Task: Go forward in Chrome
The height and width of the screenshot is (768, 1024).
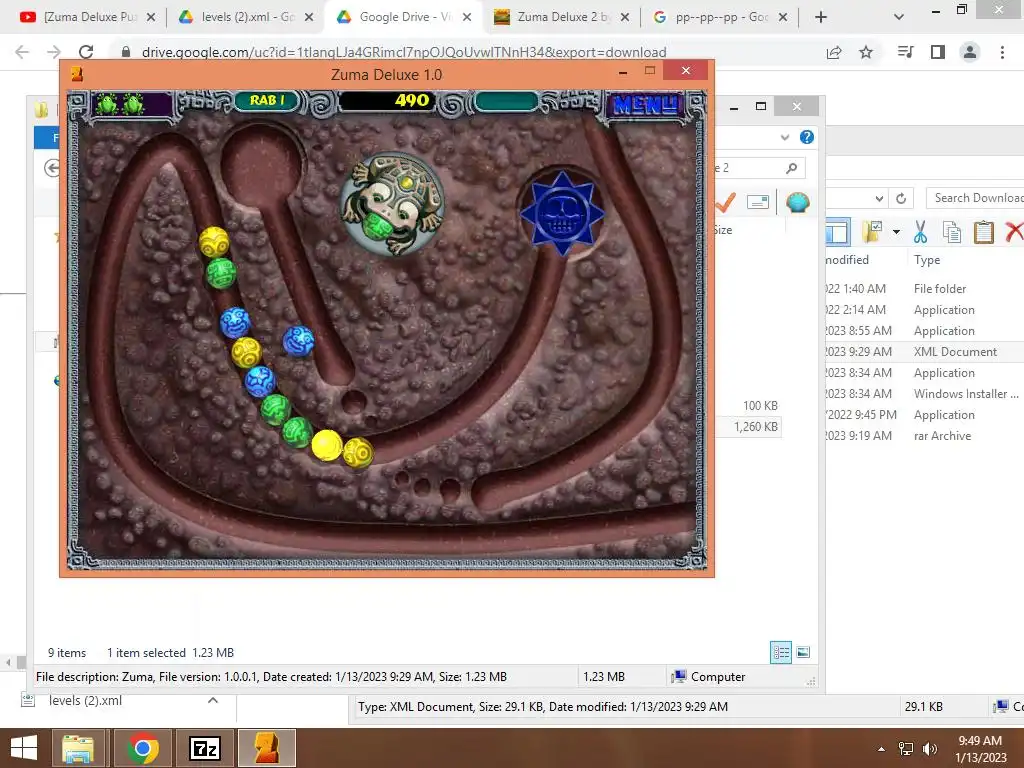Action: click(54, 52)
